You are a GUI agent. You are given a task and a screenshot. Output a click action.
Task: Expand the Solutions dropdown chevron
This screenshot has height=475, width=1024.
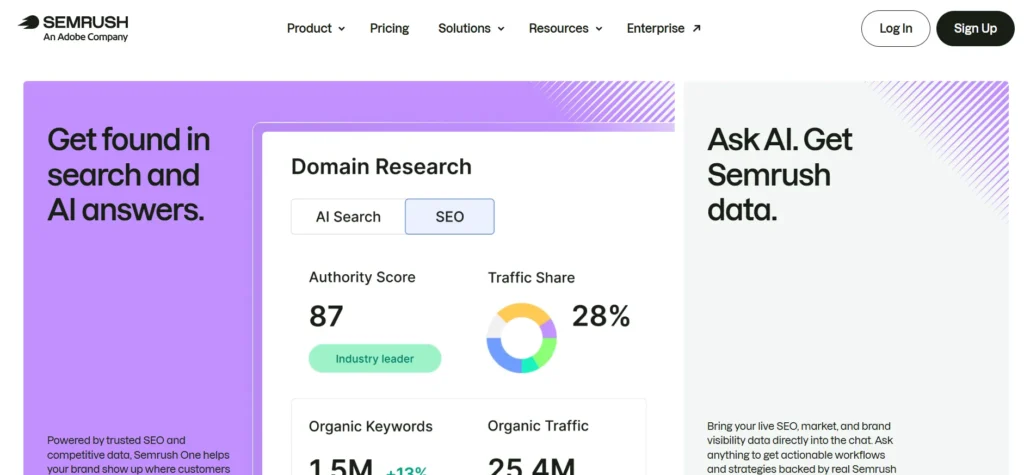[x=501, y=29]
